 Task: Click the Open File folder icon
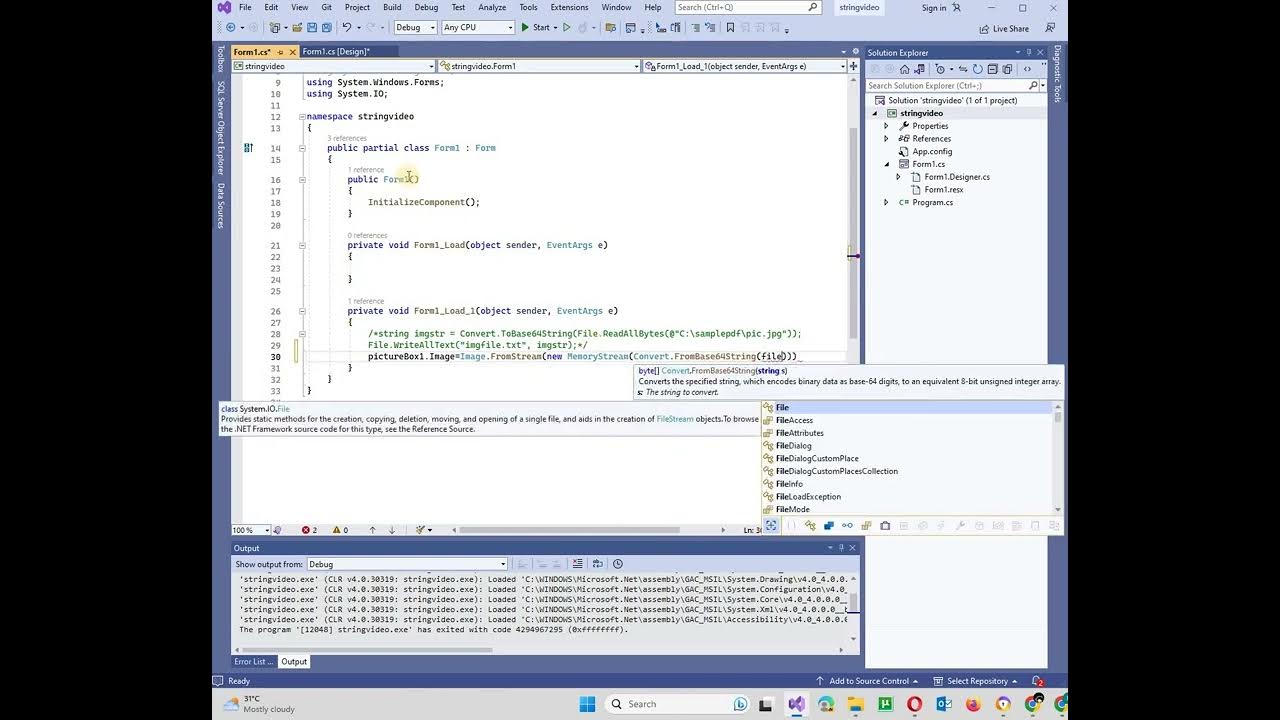[296, 28]
